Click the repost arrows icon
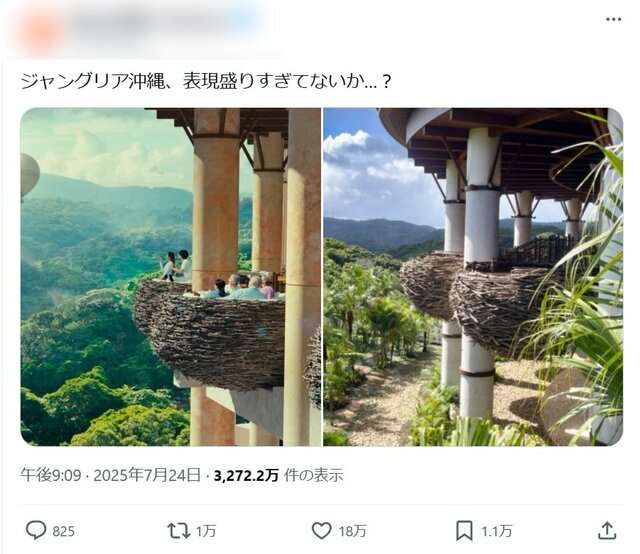The image size is (640, 554). [x=176, y=530]
